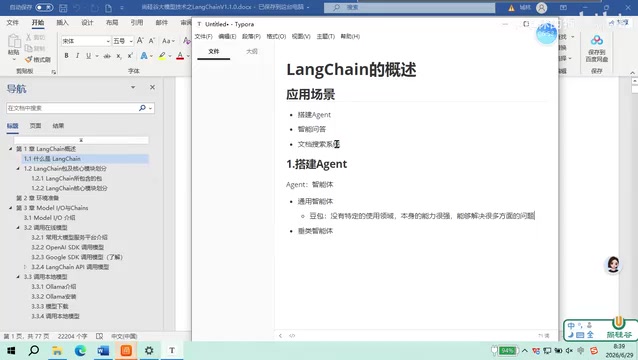Click the new document icon in Word toolbar
Screen dimensions: 638x360
(108, 8)
